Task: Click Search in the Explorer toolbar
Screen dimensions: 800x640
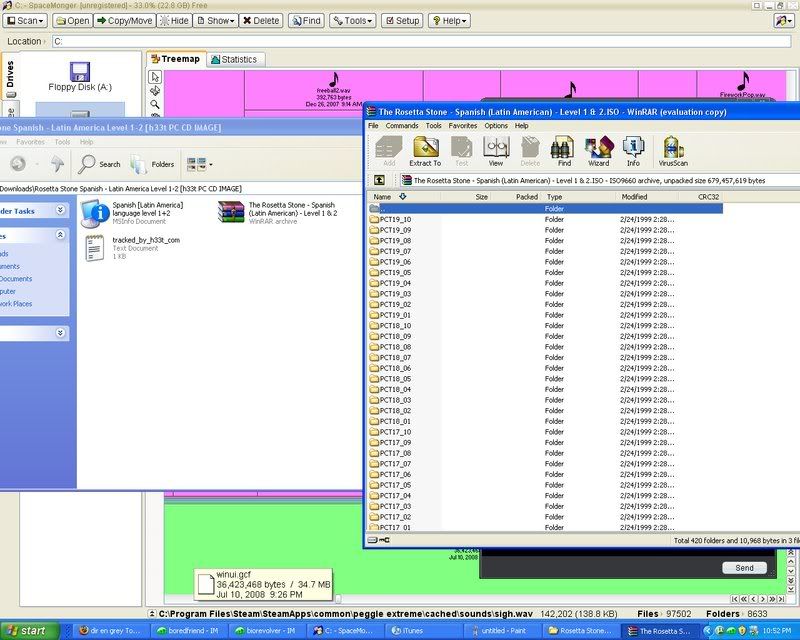Action: coord(99,164)
